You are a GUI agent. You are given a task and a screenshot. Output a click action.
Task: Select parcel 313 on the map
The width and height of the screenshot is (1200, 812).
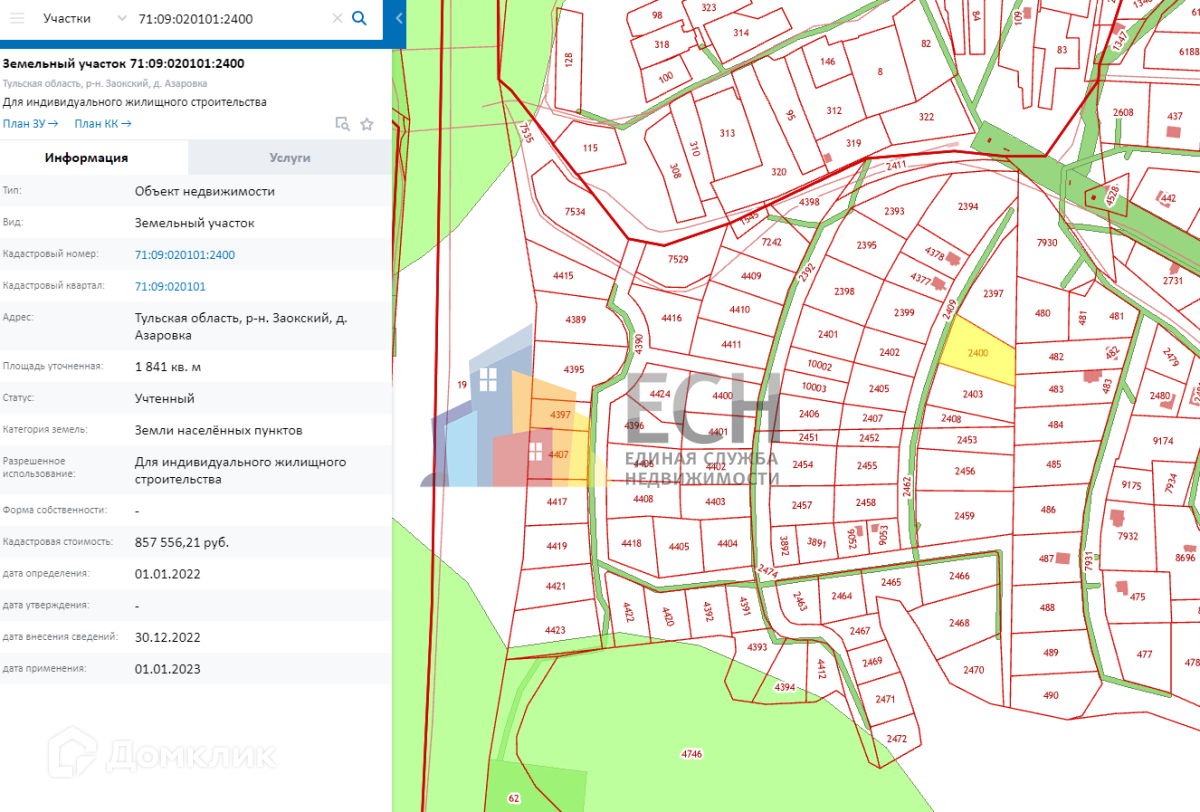[727, 133]
